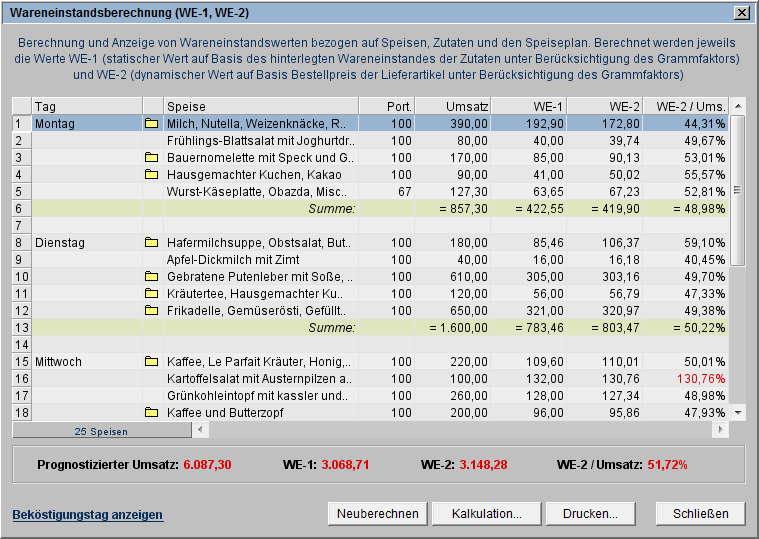Click yellow folder icon for Frikadelle row
The image size is (759, 539).
coord(152,311)
